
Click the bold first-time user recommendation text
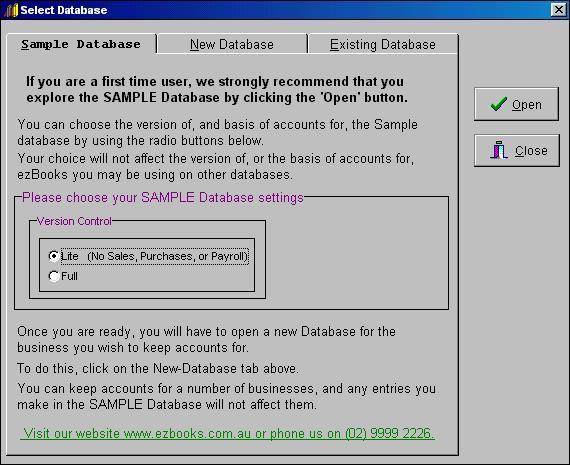pos(216,89)
